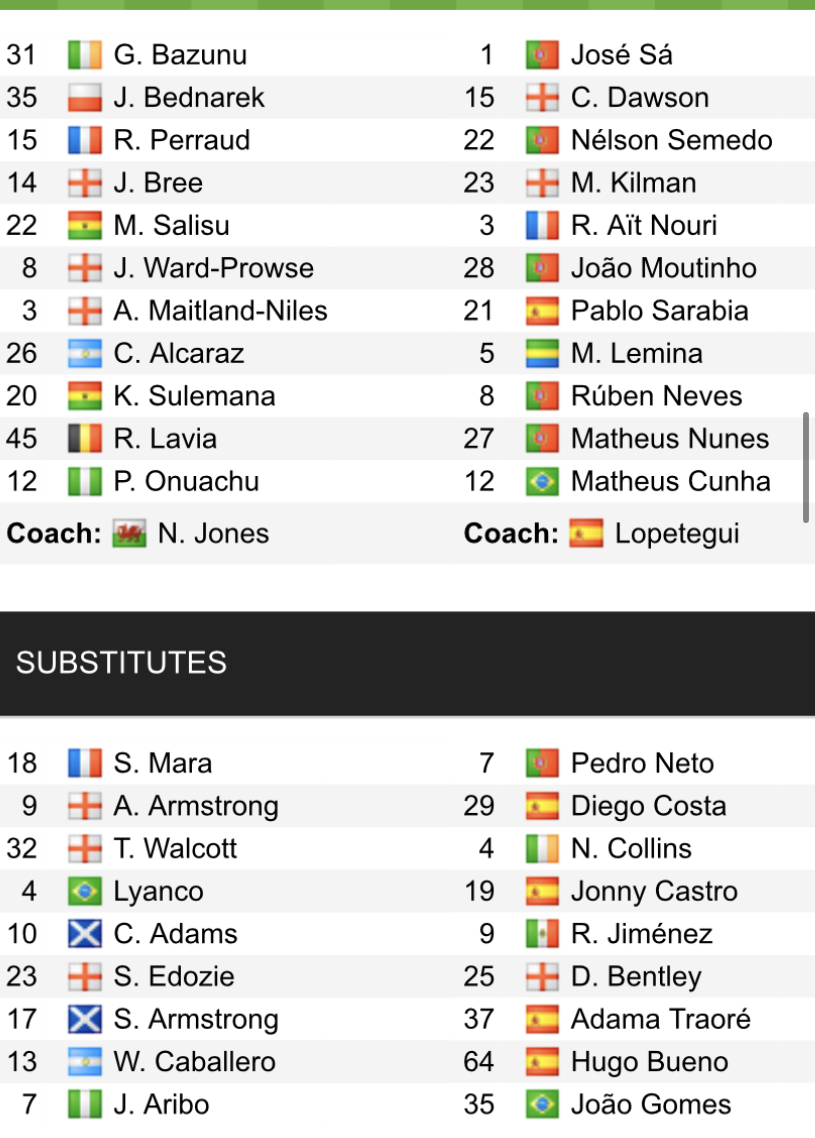Click the Wales flag beside coach N. Jones
Image resolution: width=815 pixels, height=1138 pixels.
tap(128, 534)
